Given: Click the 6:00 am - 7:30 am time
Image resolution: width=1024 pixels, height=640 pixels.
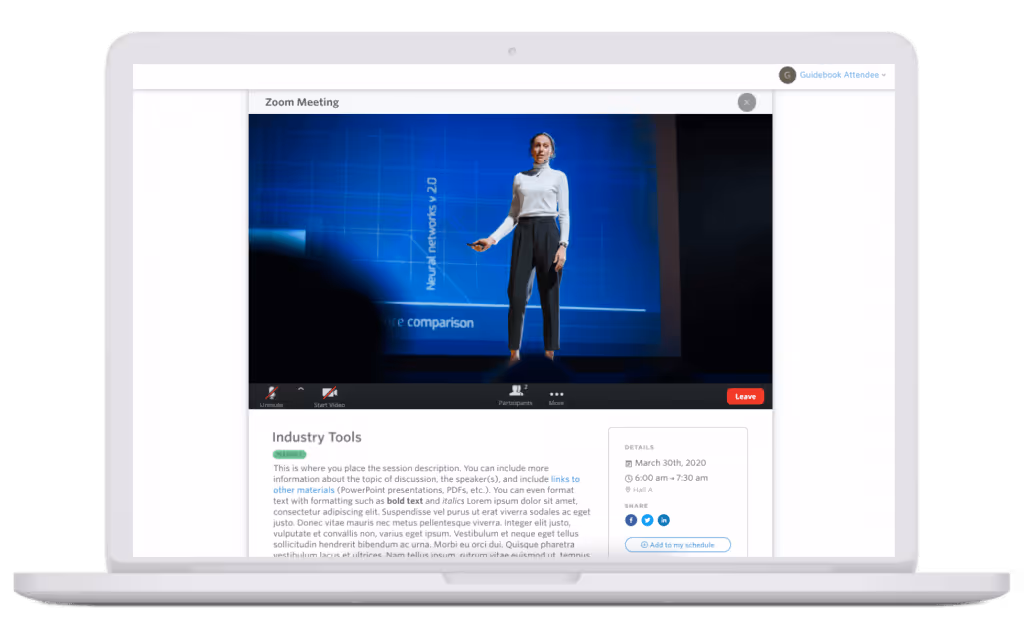Looking at the screenshot, I should [671, 477].
